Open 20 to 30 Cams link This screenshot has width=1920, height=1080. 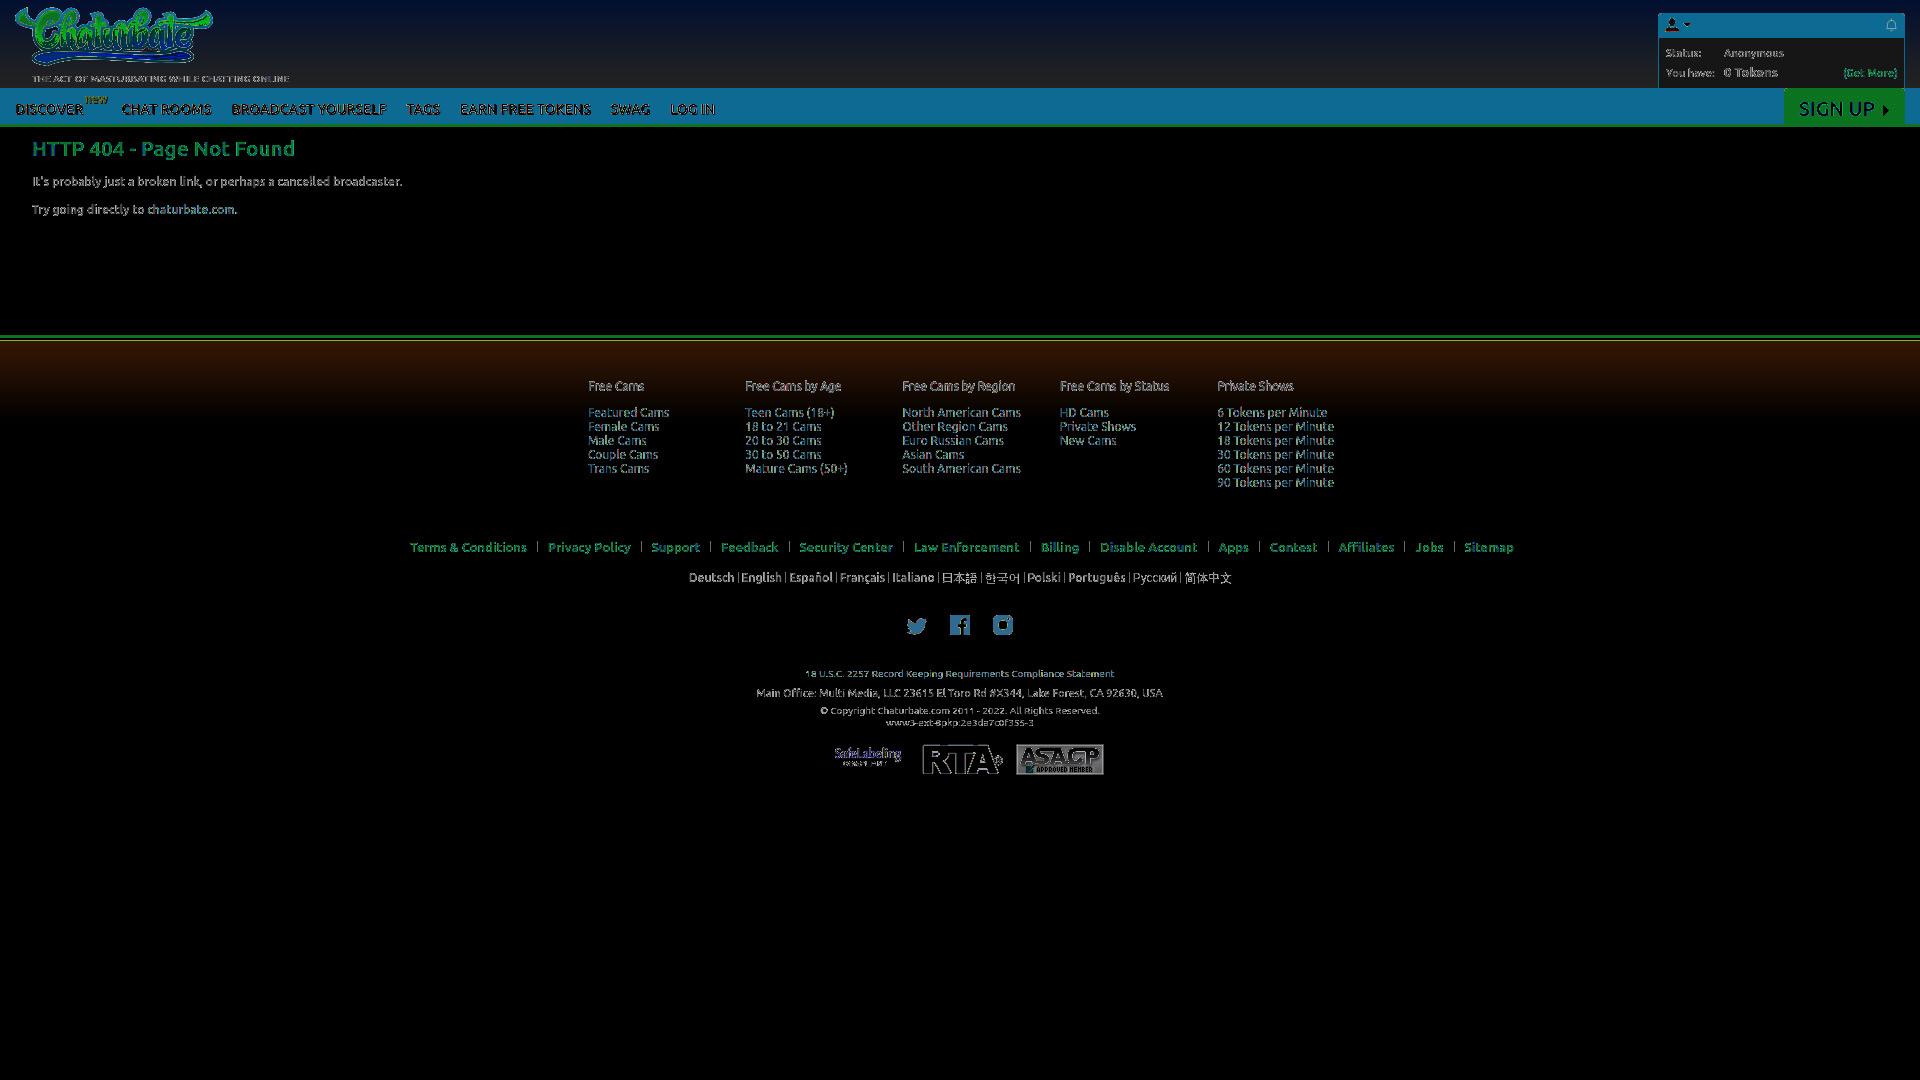pos(783,440)
